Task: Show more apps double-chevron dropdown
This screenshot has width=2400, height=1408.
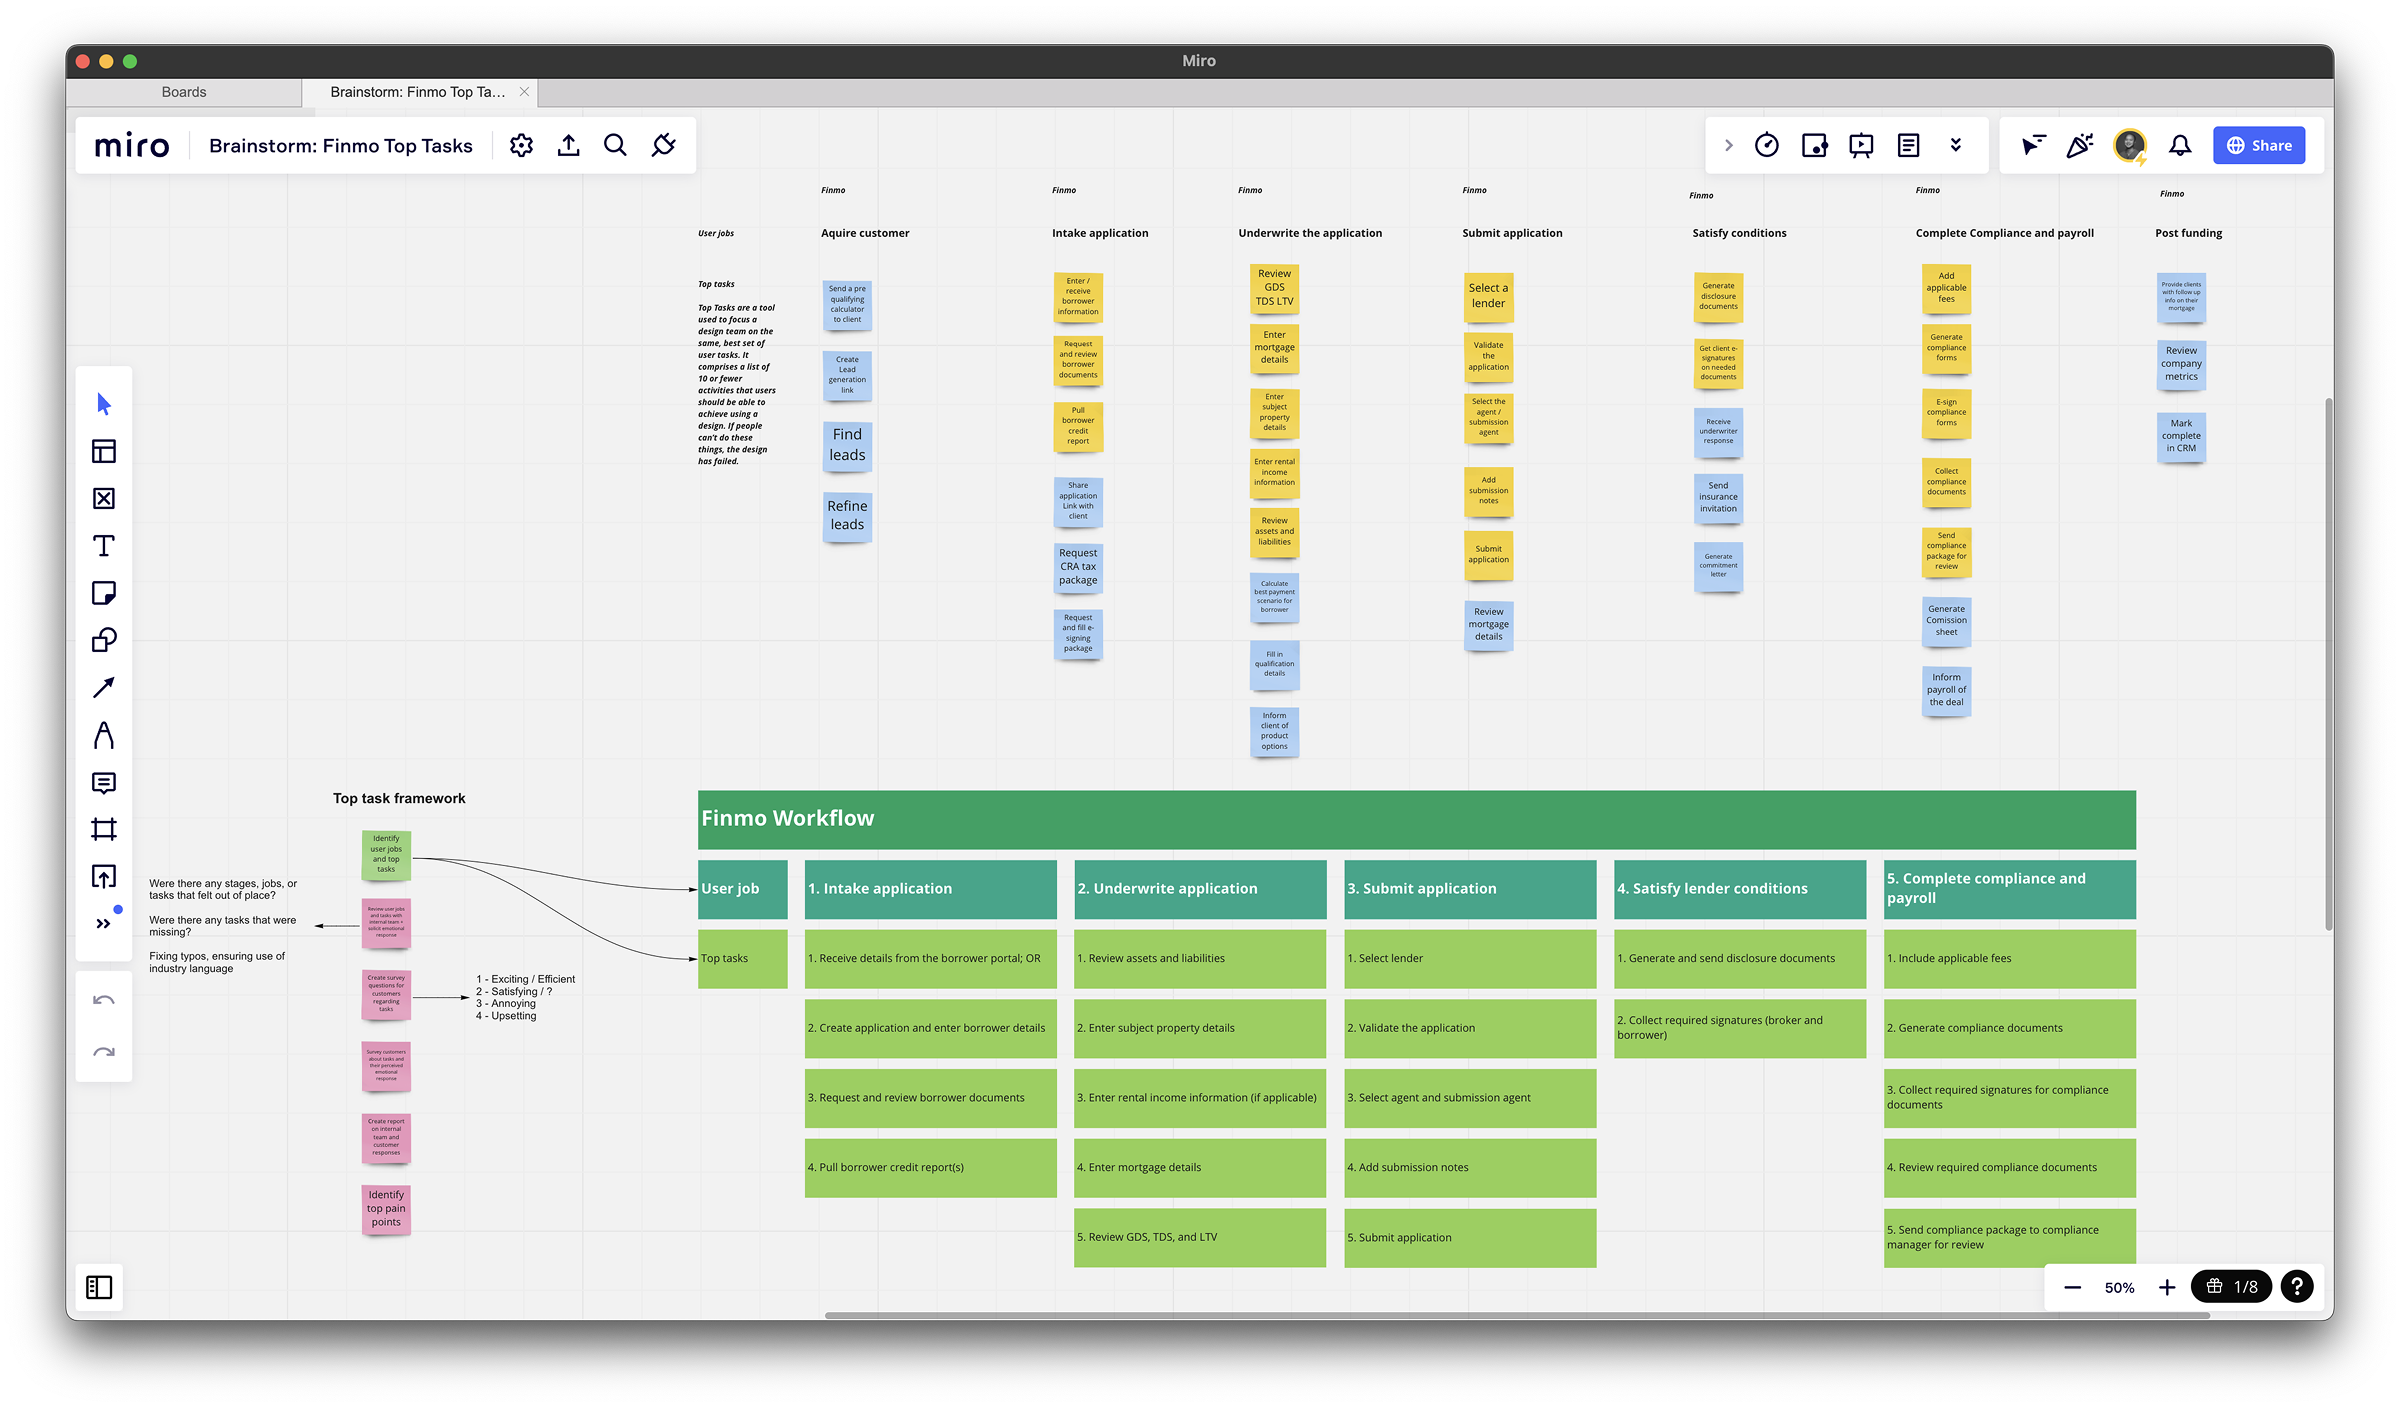Action: point(1956,146)
